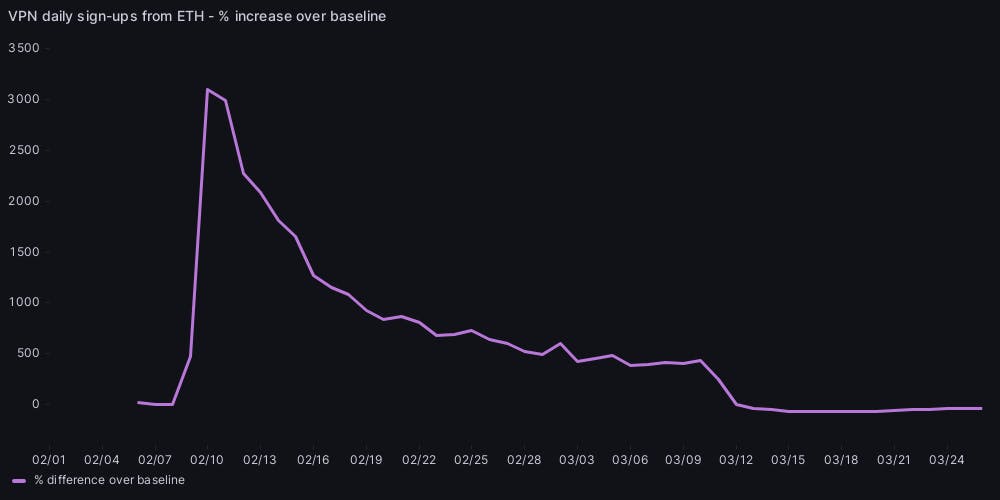The image size is (1000, 500).
Task: Click the chart title about VPN sign-ups
Action: (x=197, y=16)
